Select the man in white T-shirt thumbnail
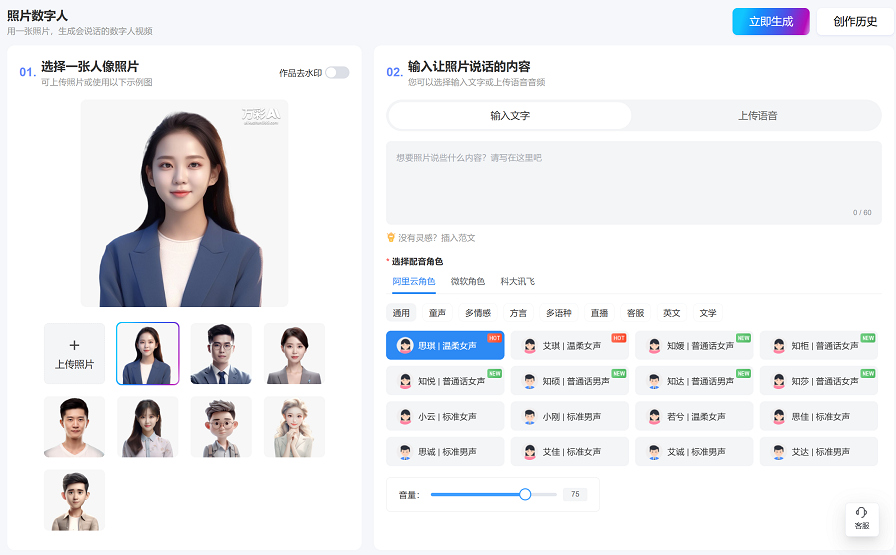Screen dimensions: 896x555 pos(74,427)
